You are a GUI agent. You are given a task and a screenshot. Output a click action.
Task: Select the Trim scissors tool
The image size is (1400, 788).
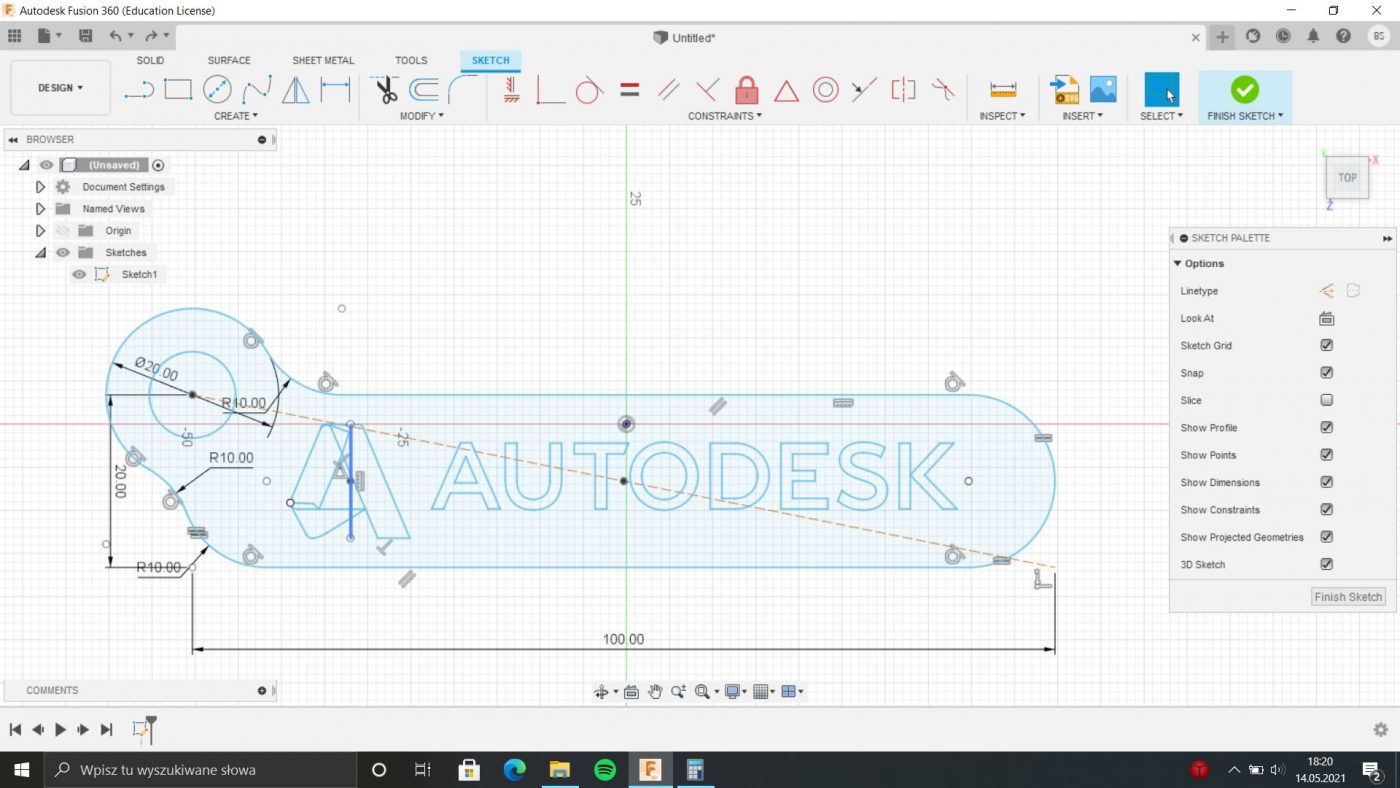coord(386,90)
